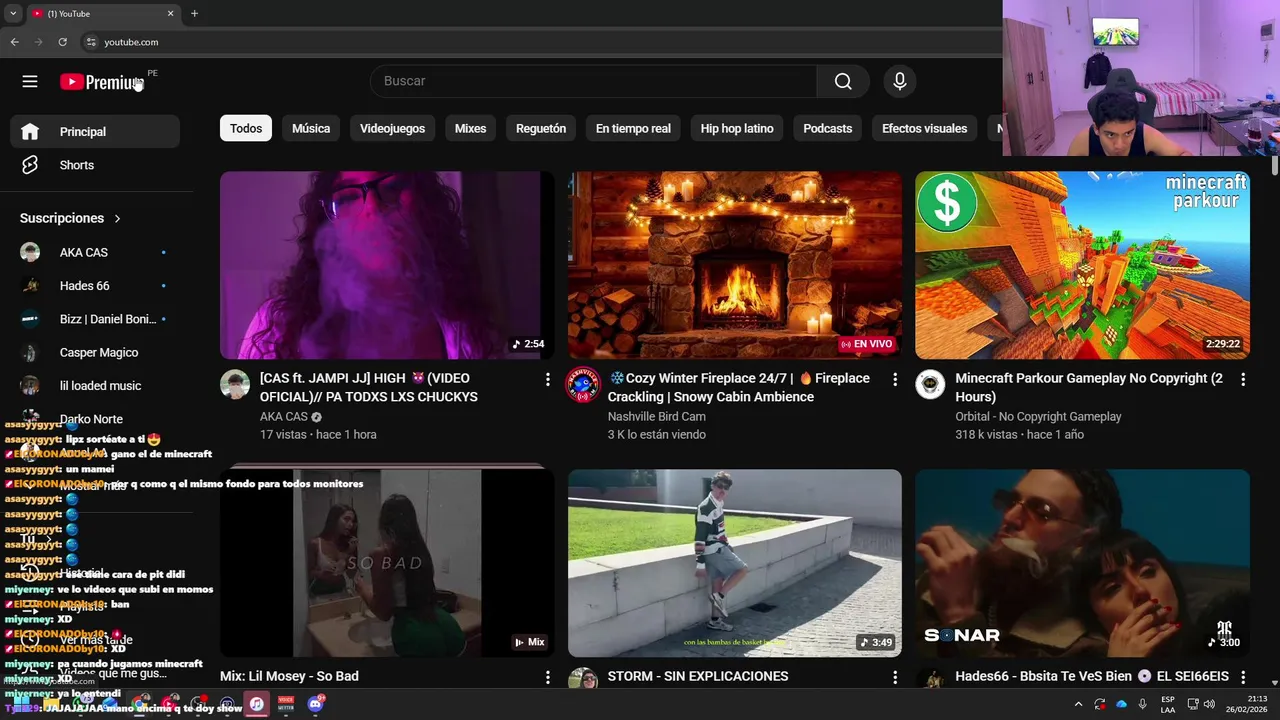This screenshot has height=720, width=1280.
Task: Open options menu for Minecraft Parkour video
Action: (1243, 380)
